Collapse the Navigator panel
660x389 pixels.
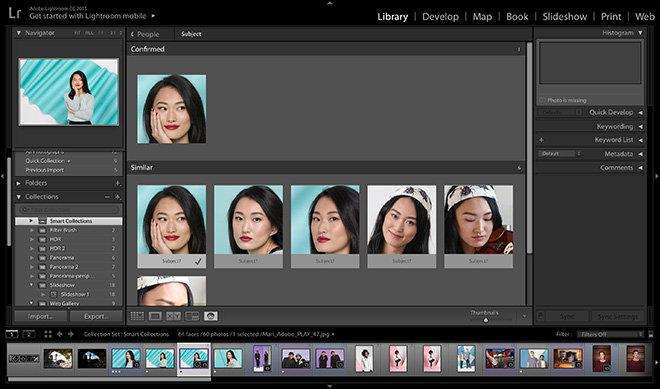(x=19, y=32)
